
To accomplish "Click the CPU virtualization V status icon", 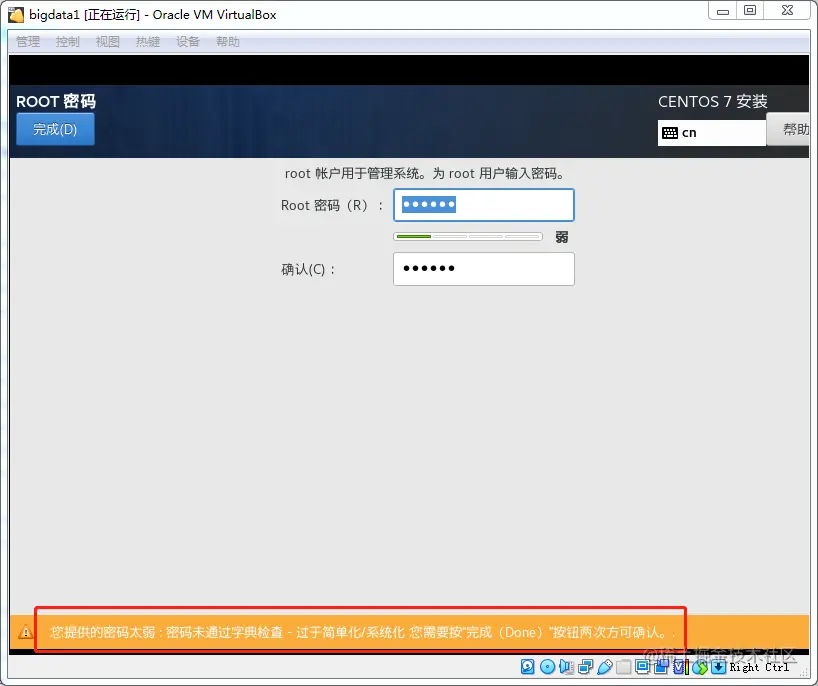I will pyautogui.click(x=681, y=667).
